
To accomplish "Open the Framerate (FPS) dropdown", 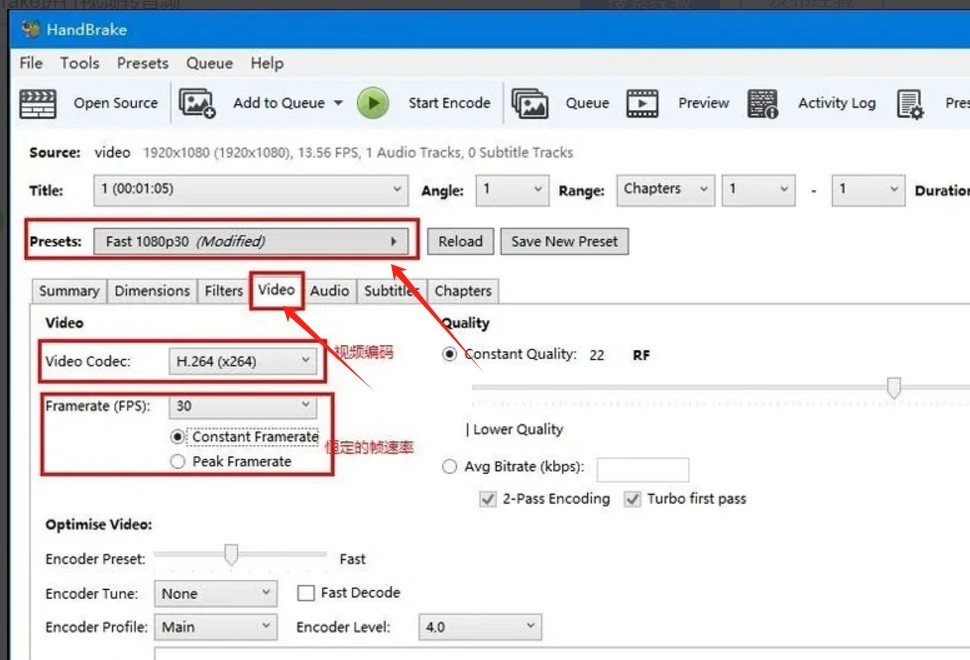I will (243, 406).
